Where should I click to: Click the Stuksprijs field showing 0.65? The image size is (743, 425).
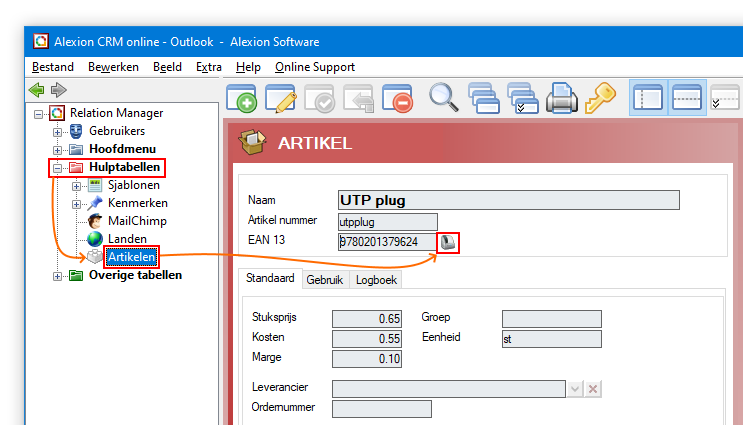click(367, 319)
